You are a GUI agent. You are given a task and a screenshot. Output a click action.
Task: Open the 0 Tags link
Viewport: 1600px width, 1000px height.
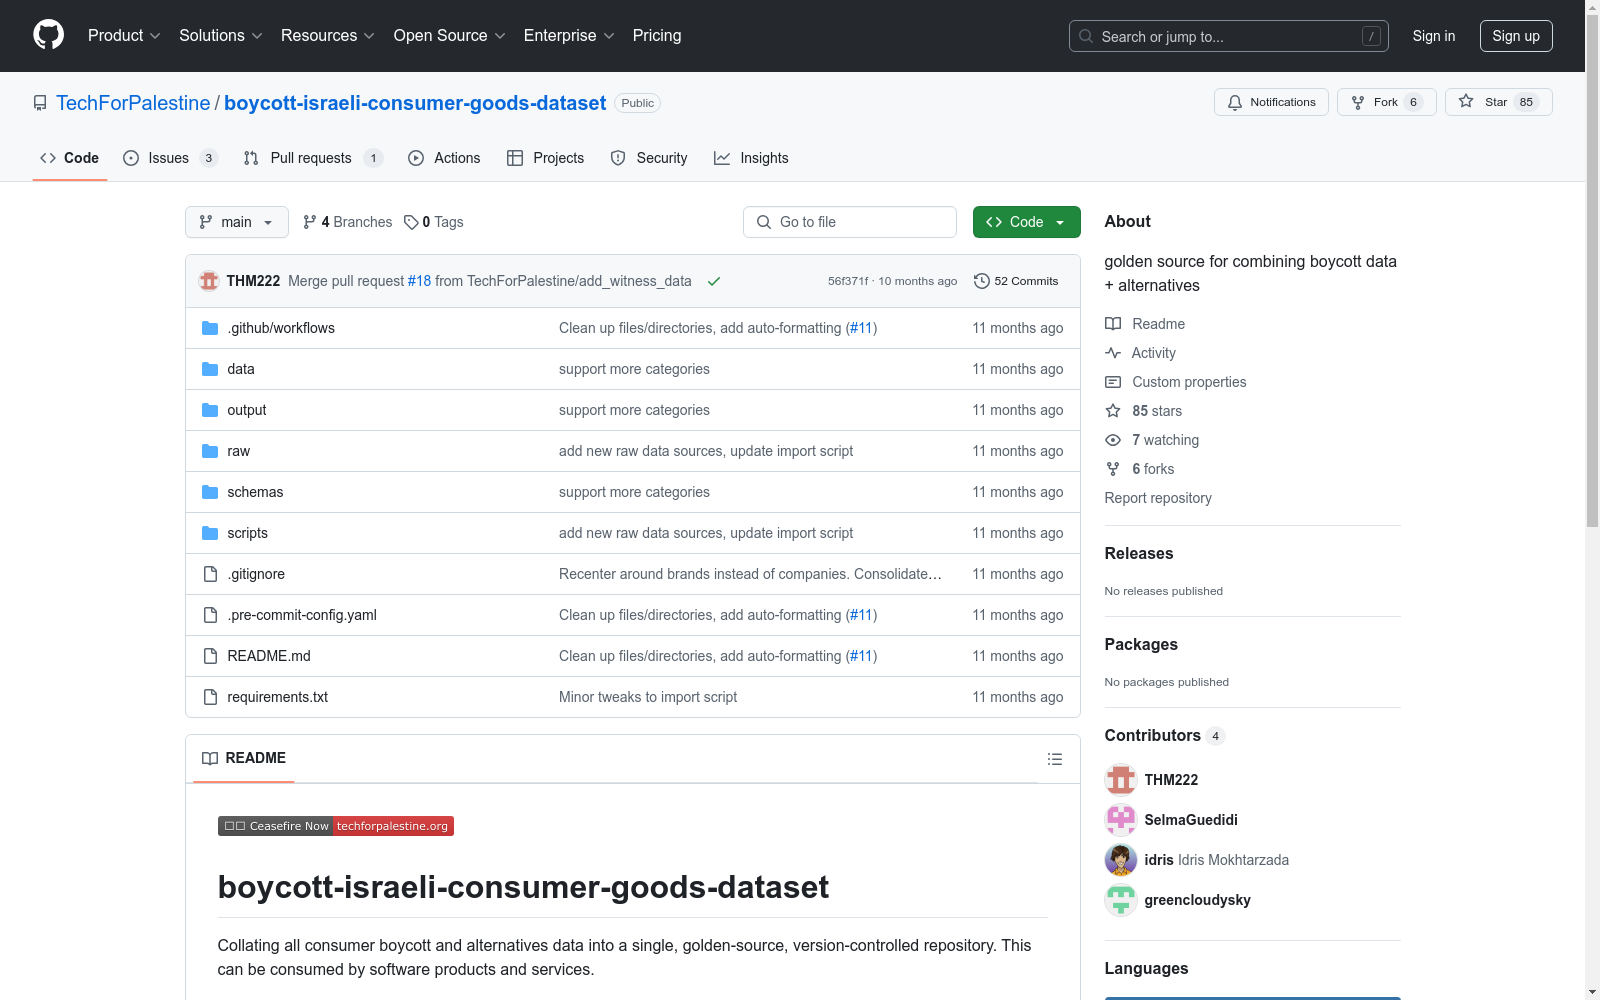click(434, 222)
